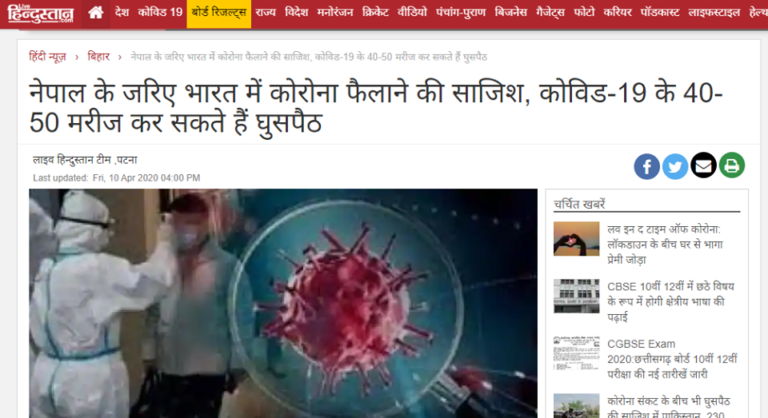Select कोविड 19 in the menu
Viewport: 768px width, 418px height.
[x=160, y=12]
